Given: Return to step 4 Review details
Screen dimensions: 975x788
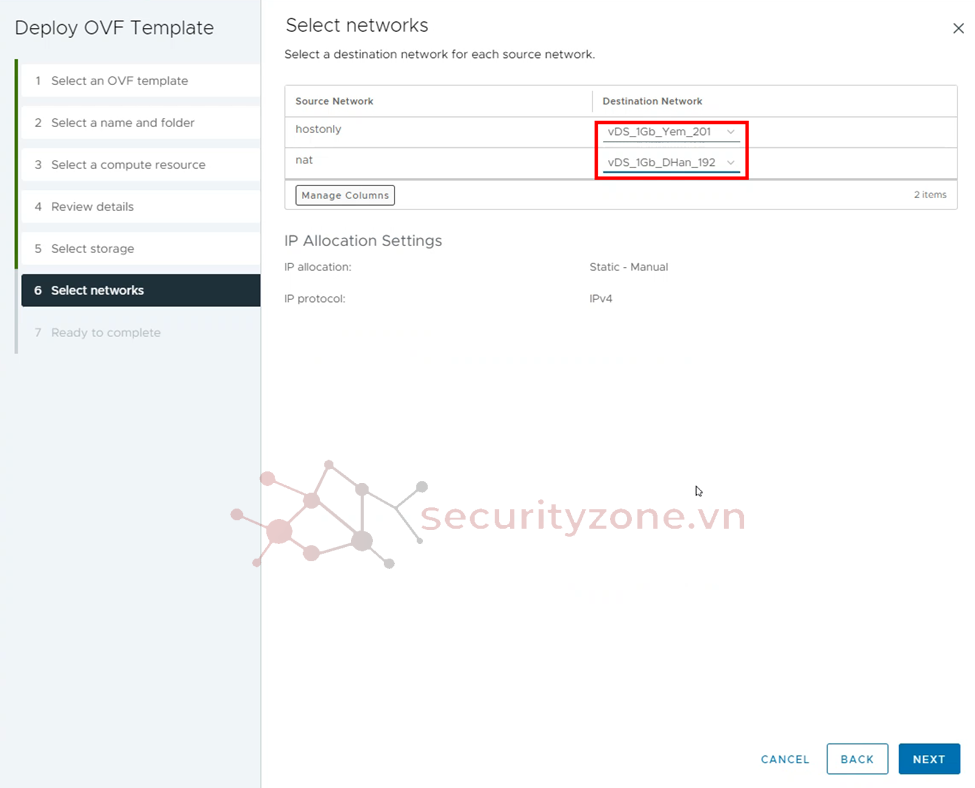Looking at the screenshot, I should (92, 207).
